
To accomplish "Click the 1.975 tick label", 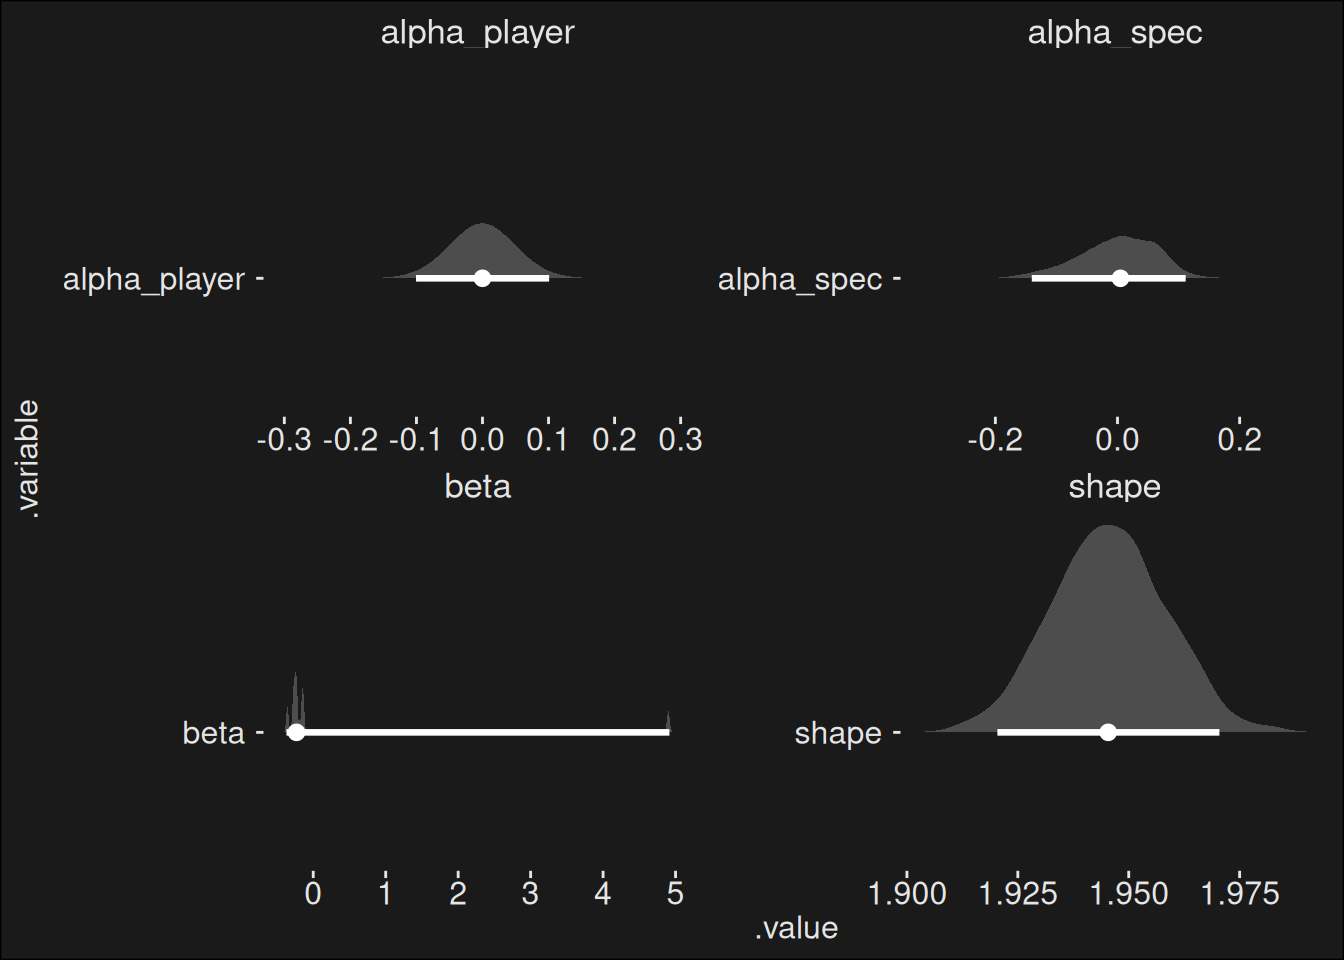I will tap(1240, 893).
